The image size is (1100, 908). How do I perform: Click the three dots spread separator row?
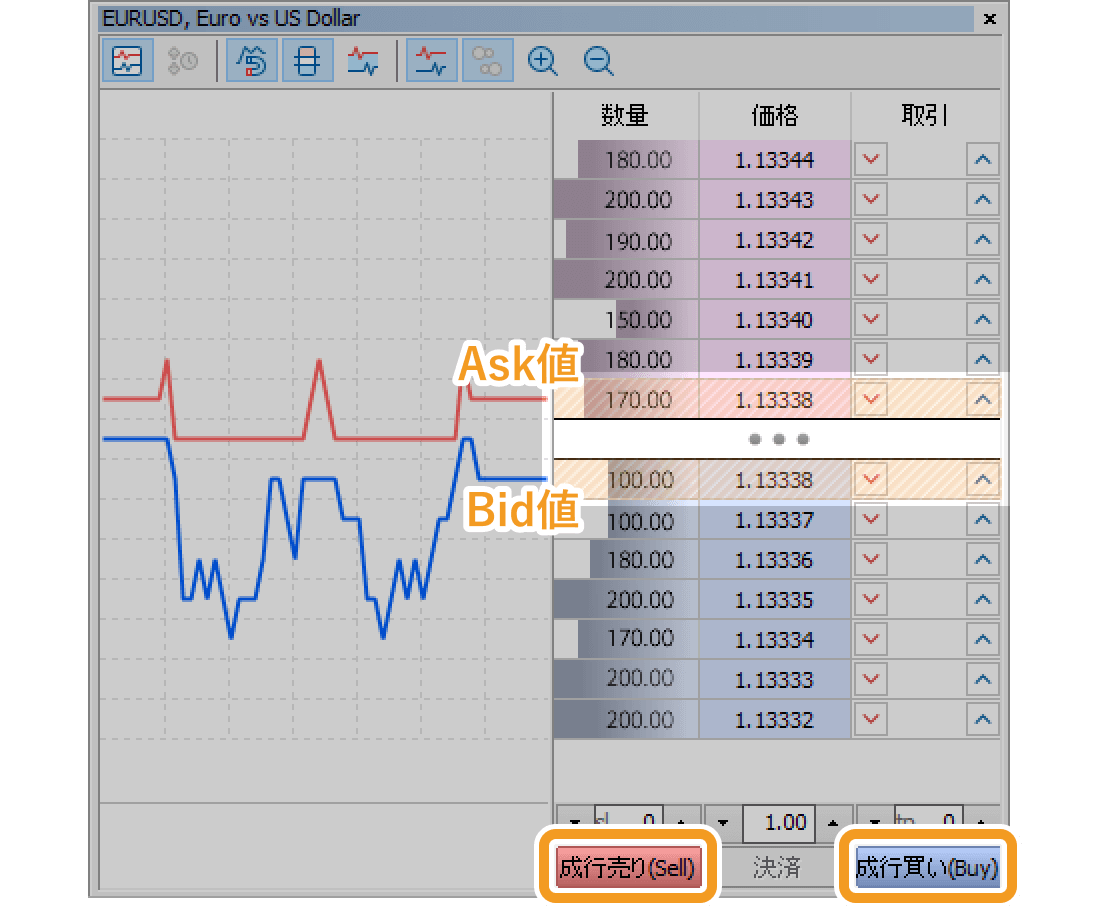click(777, 439)
